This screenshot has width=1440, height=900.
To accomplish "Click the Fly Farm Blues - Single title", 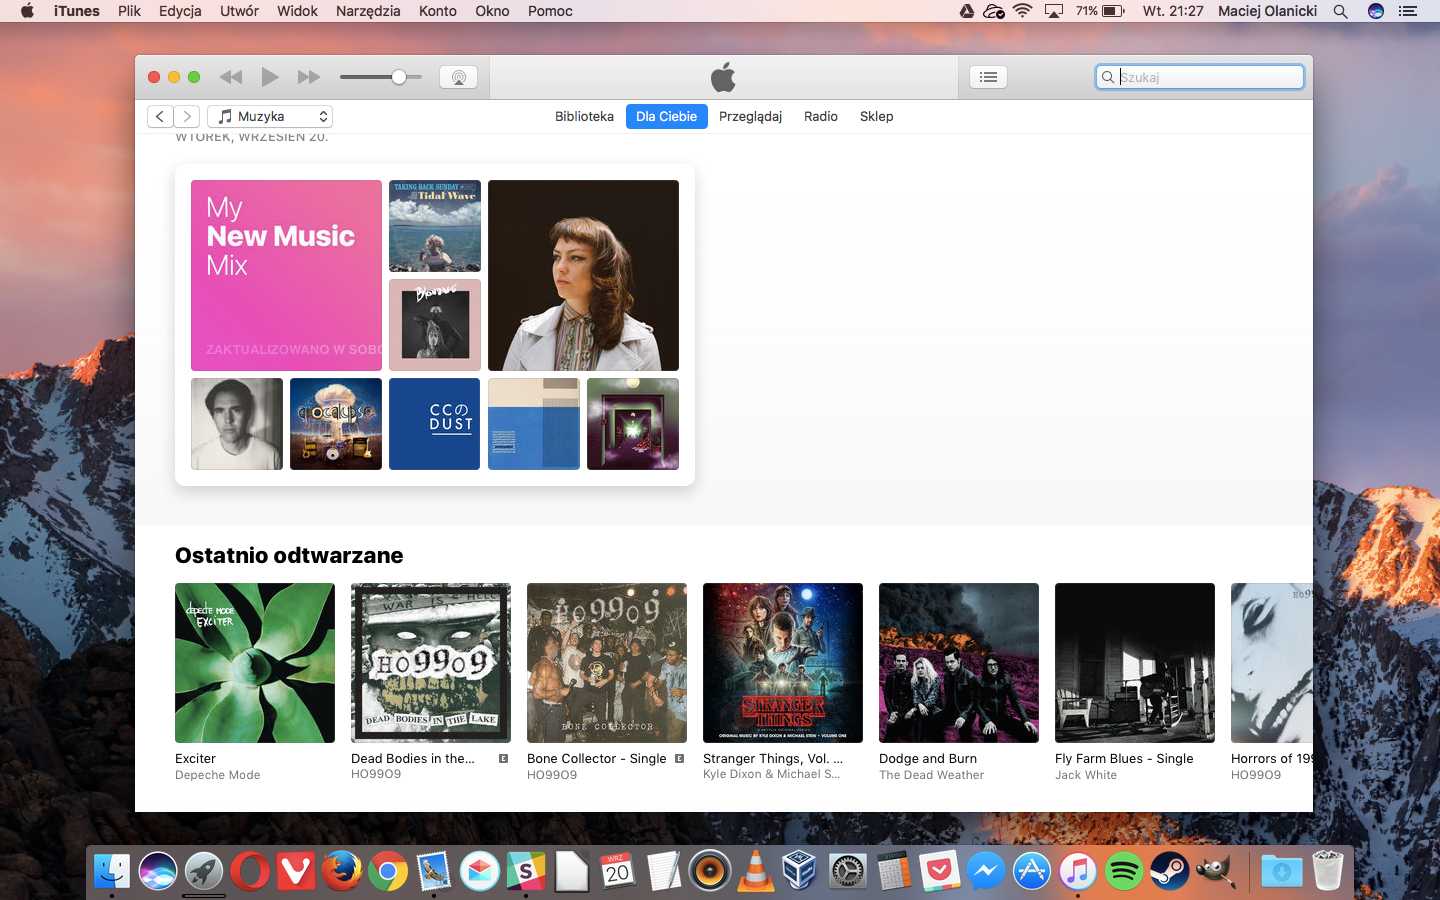I will (1124, 758).
